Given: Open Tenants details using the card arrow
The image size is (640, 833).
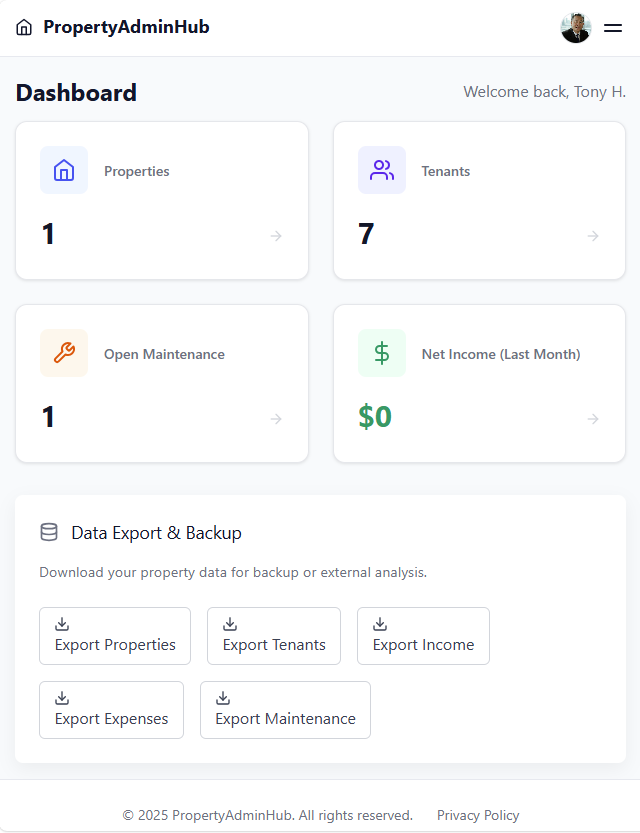Looking at the screenshot, I should pyautogui.click(x=593, y=237).
